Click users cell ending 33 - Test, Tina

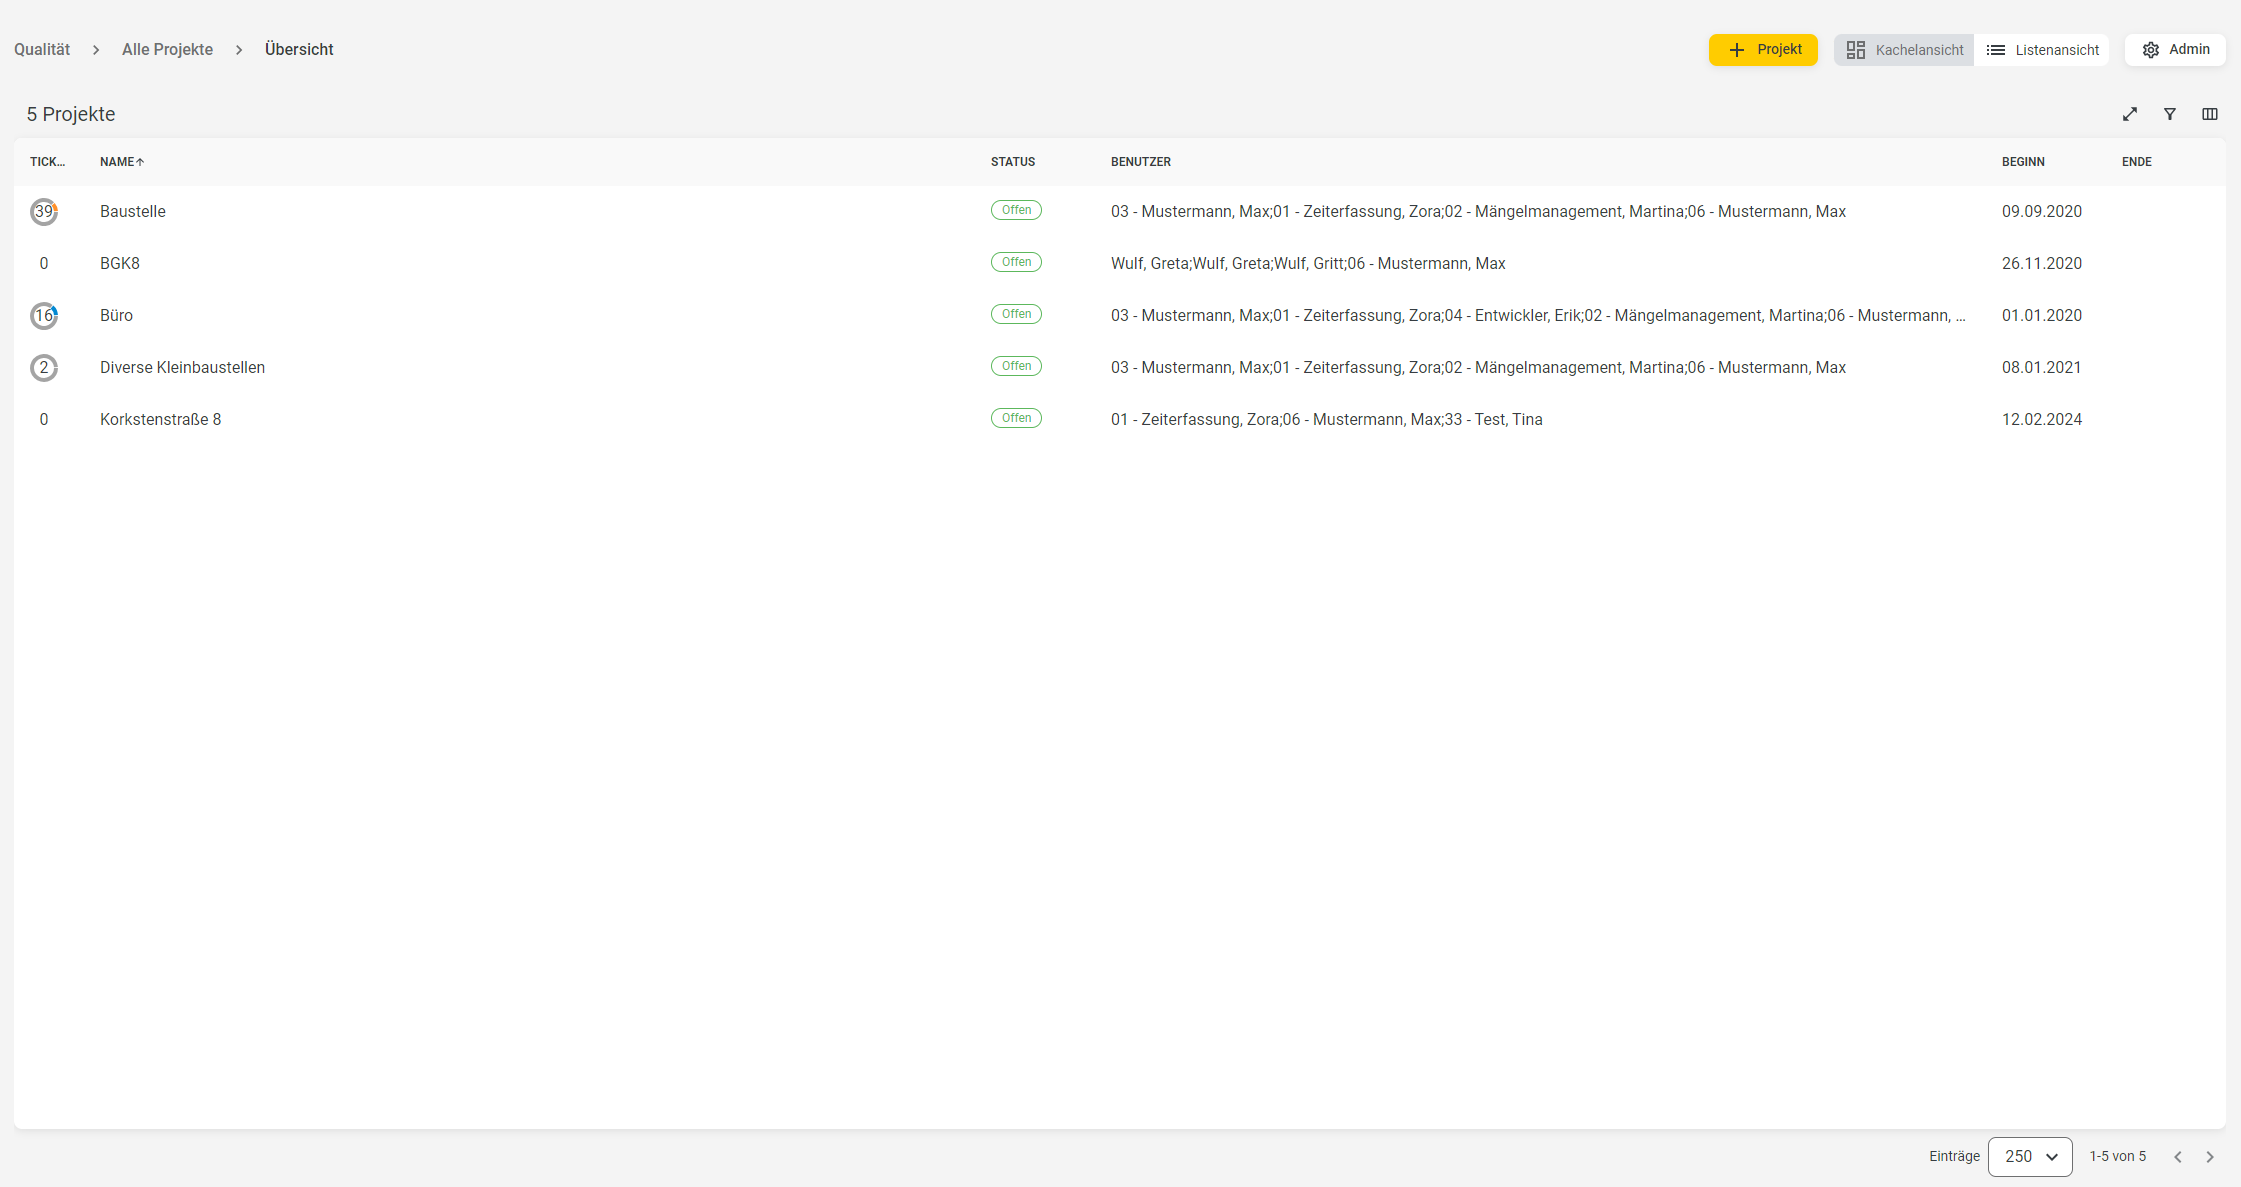click(x=1327, y=420)
